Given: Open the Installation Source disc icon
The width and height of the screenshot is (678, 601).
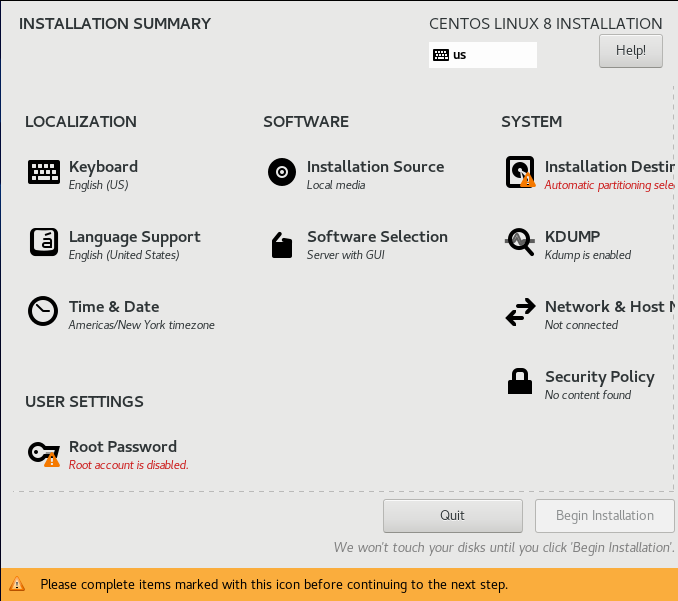Looking at the screenshot, I should click(282, 172).
